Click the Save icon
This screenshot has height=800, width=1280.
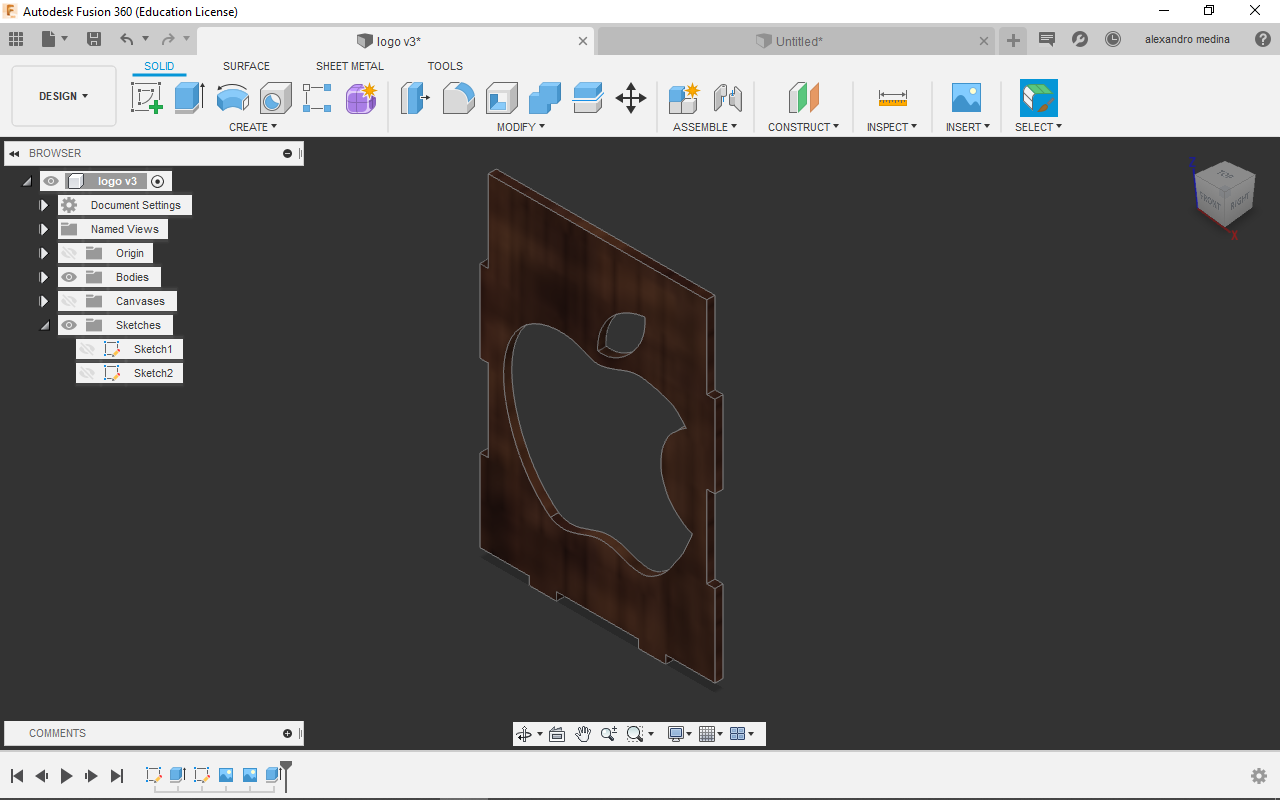pos(94,39)
